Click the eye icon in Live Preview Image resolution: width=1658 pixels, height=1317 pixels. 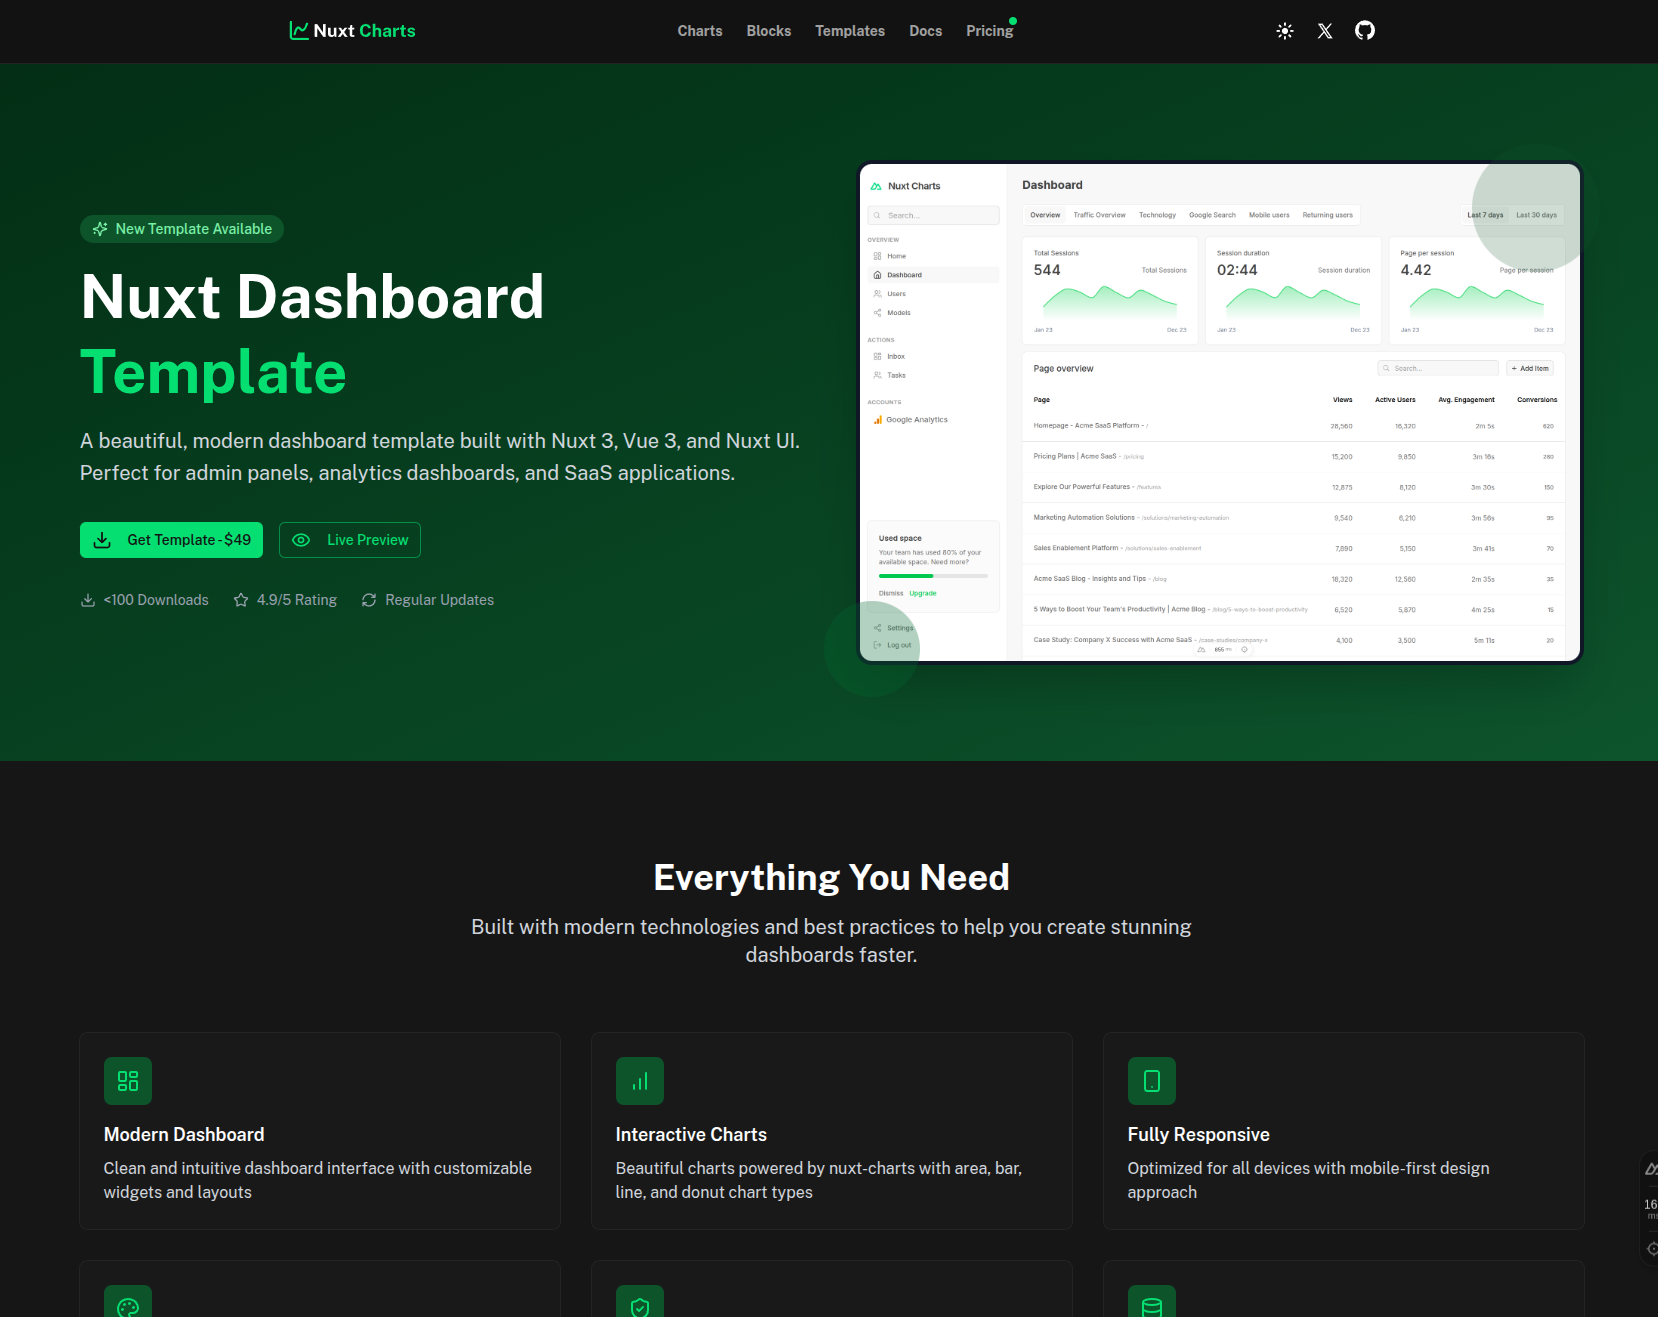click(x=301, y=540)
